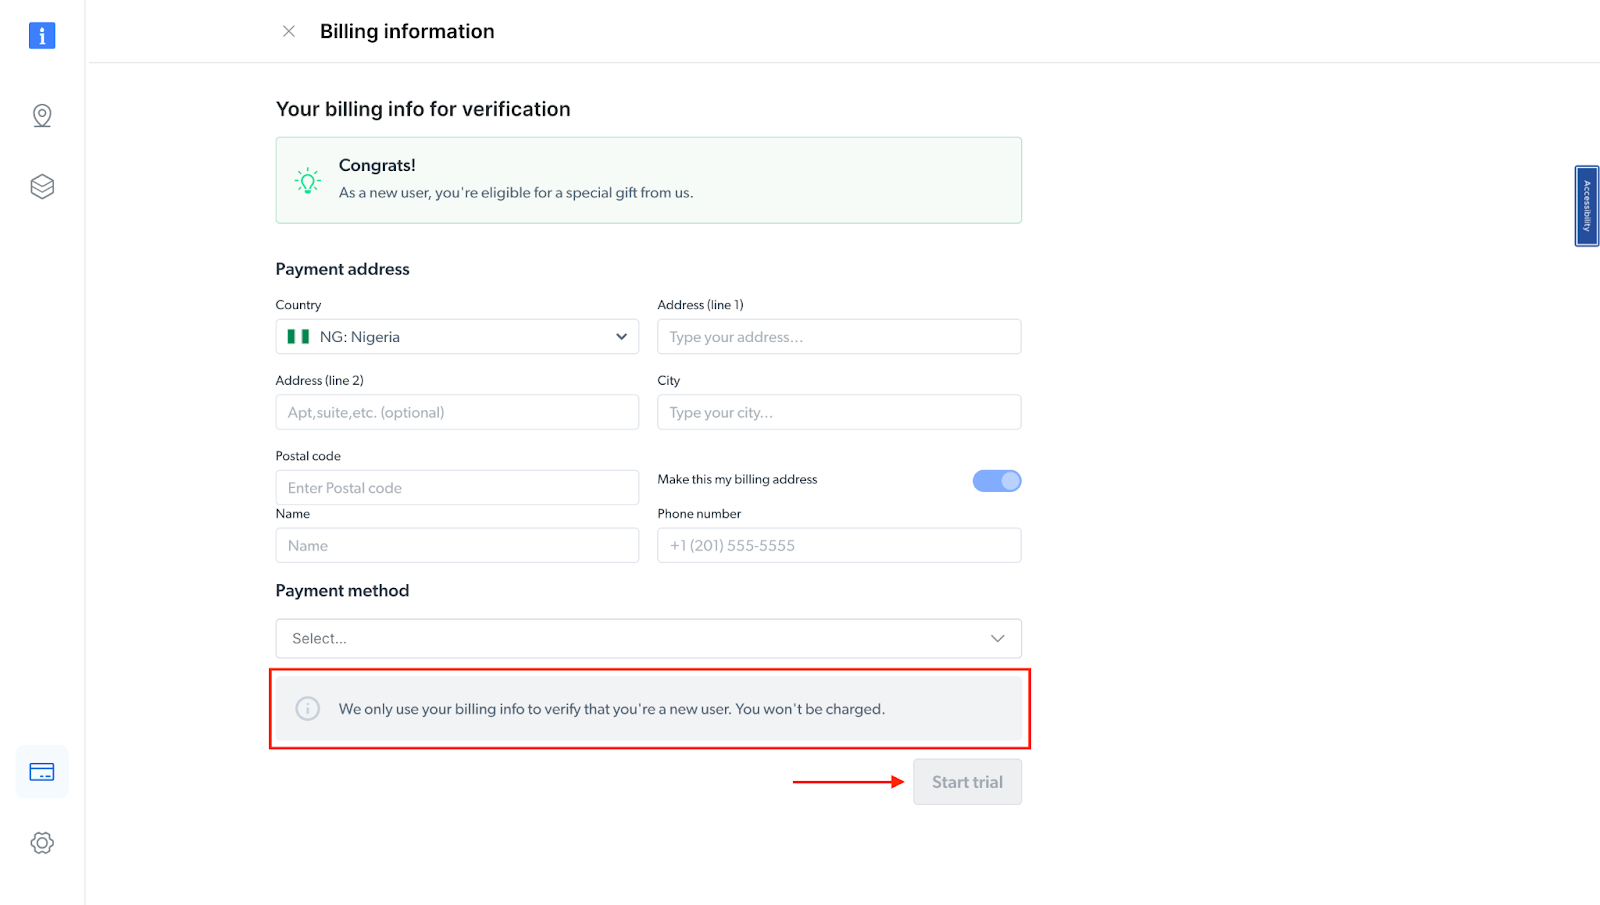This screenshot has height=905, width=1600.
Task: Toggle Make this my billing address
Action: click(996, 481)
